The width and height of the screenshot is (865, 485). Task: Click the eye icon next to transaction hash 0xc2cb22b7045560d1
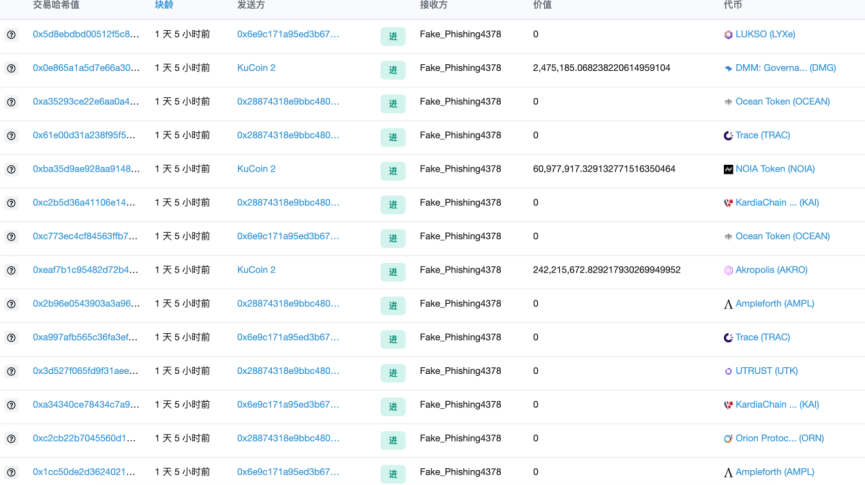pos(11,439)
